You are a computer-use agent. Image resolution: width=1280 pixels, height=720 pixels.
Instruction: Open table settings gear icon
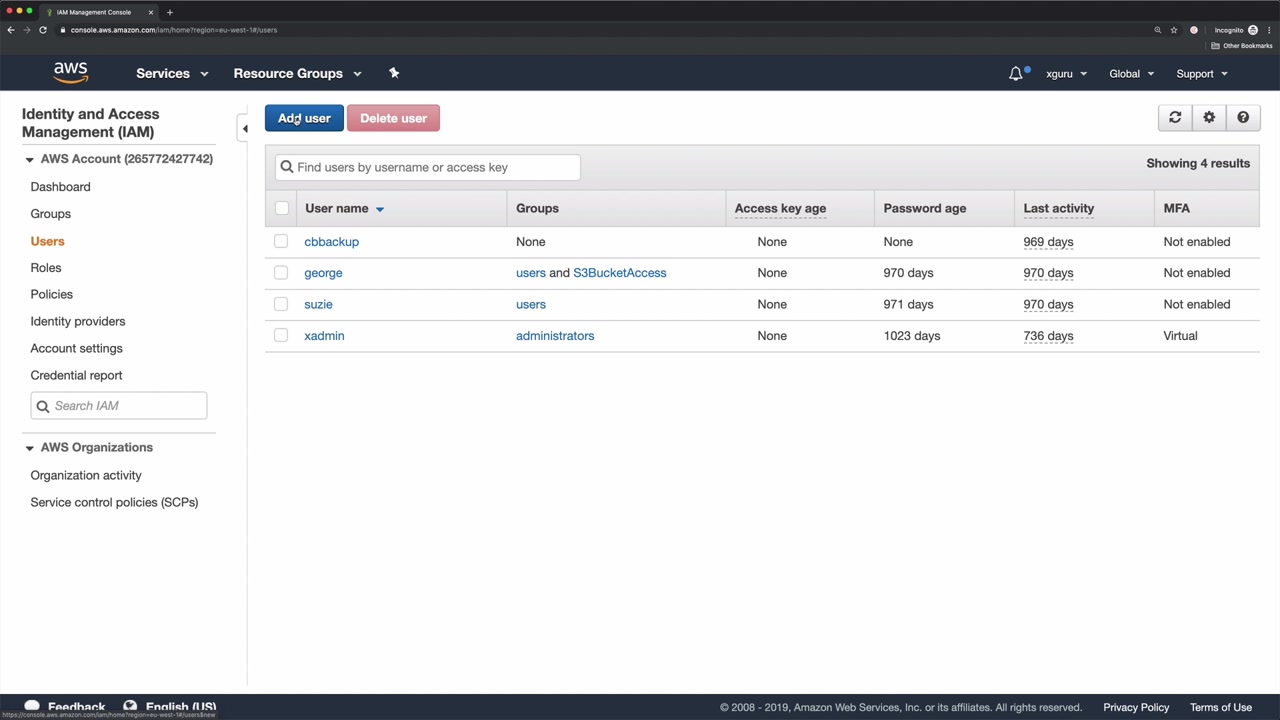tap(1209, 118)
